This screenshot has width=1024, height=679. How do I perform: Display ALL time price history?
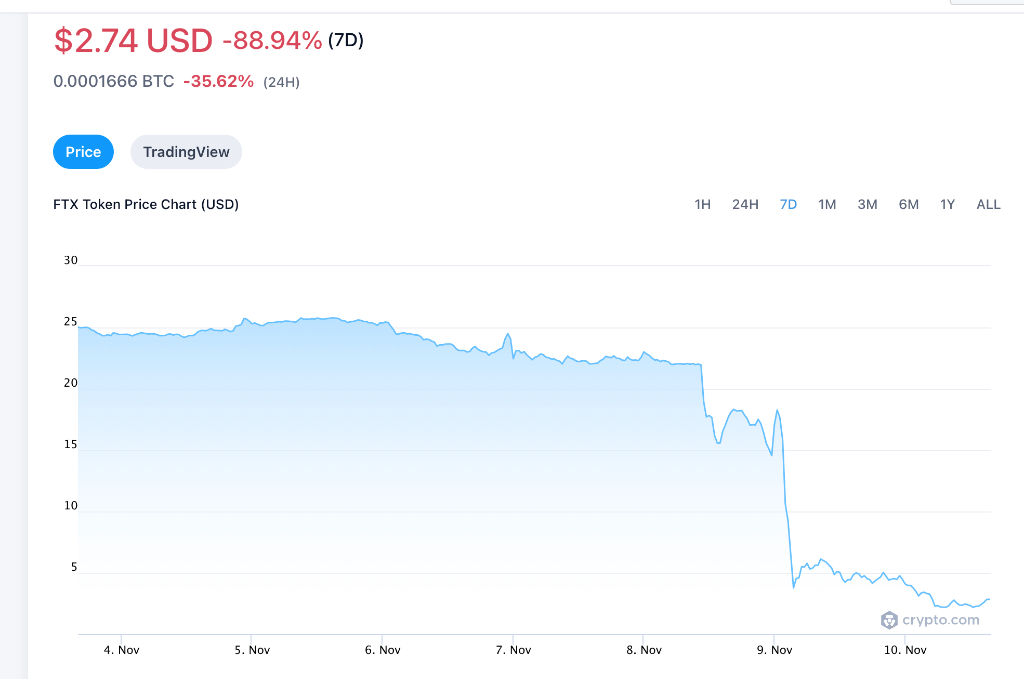[988, 204]
